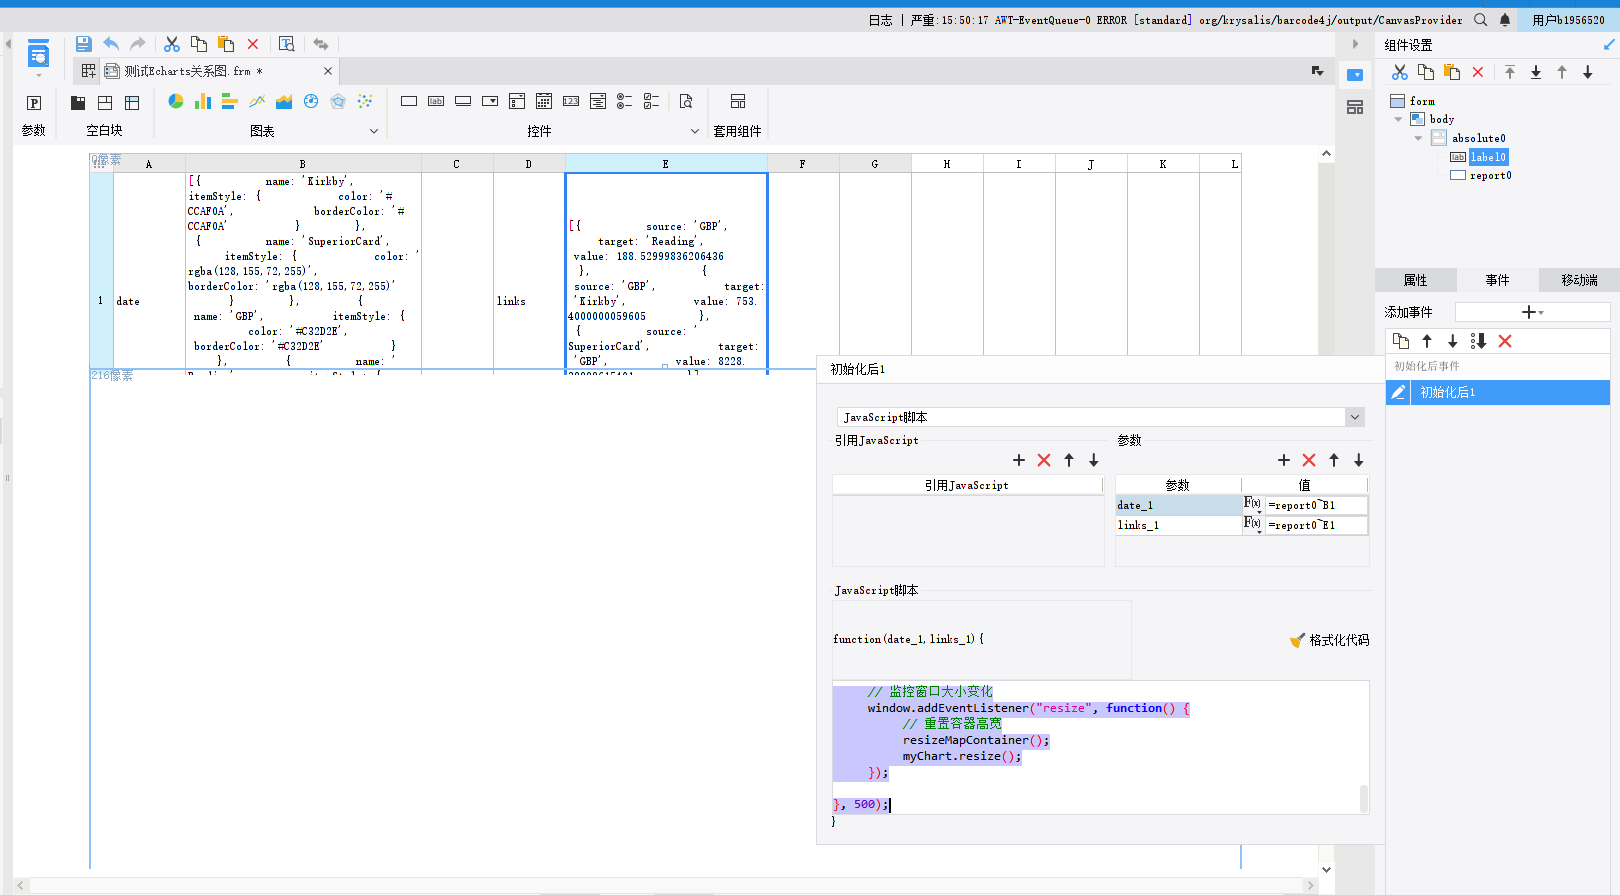Collapse the absolute0 tree node

[x=1418, y=138]
